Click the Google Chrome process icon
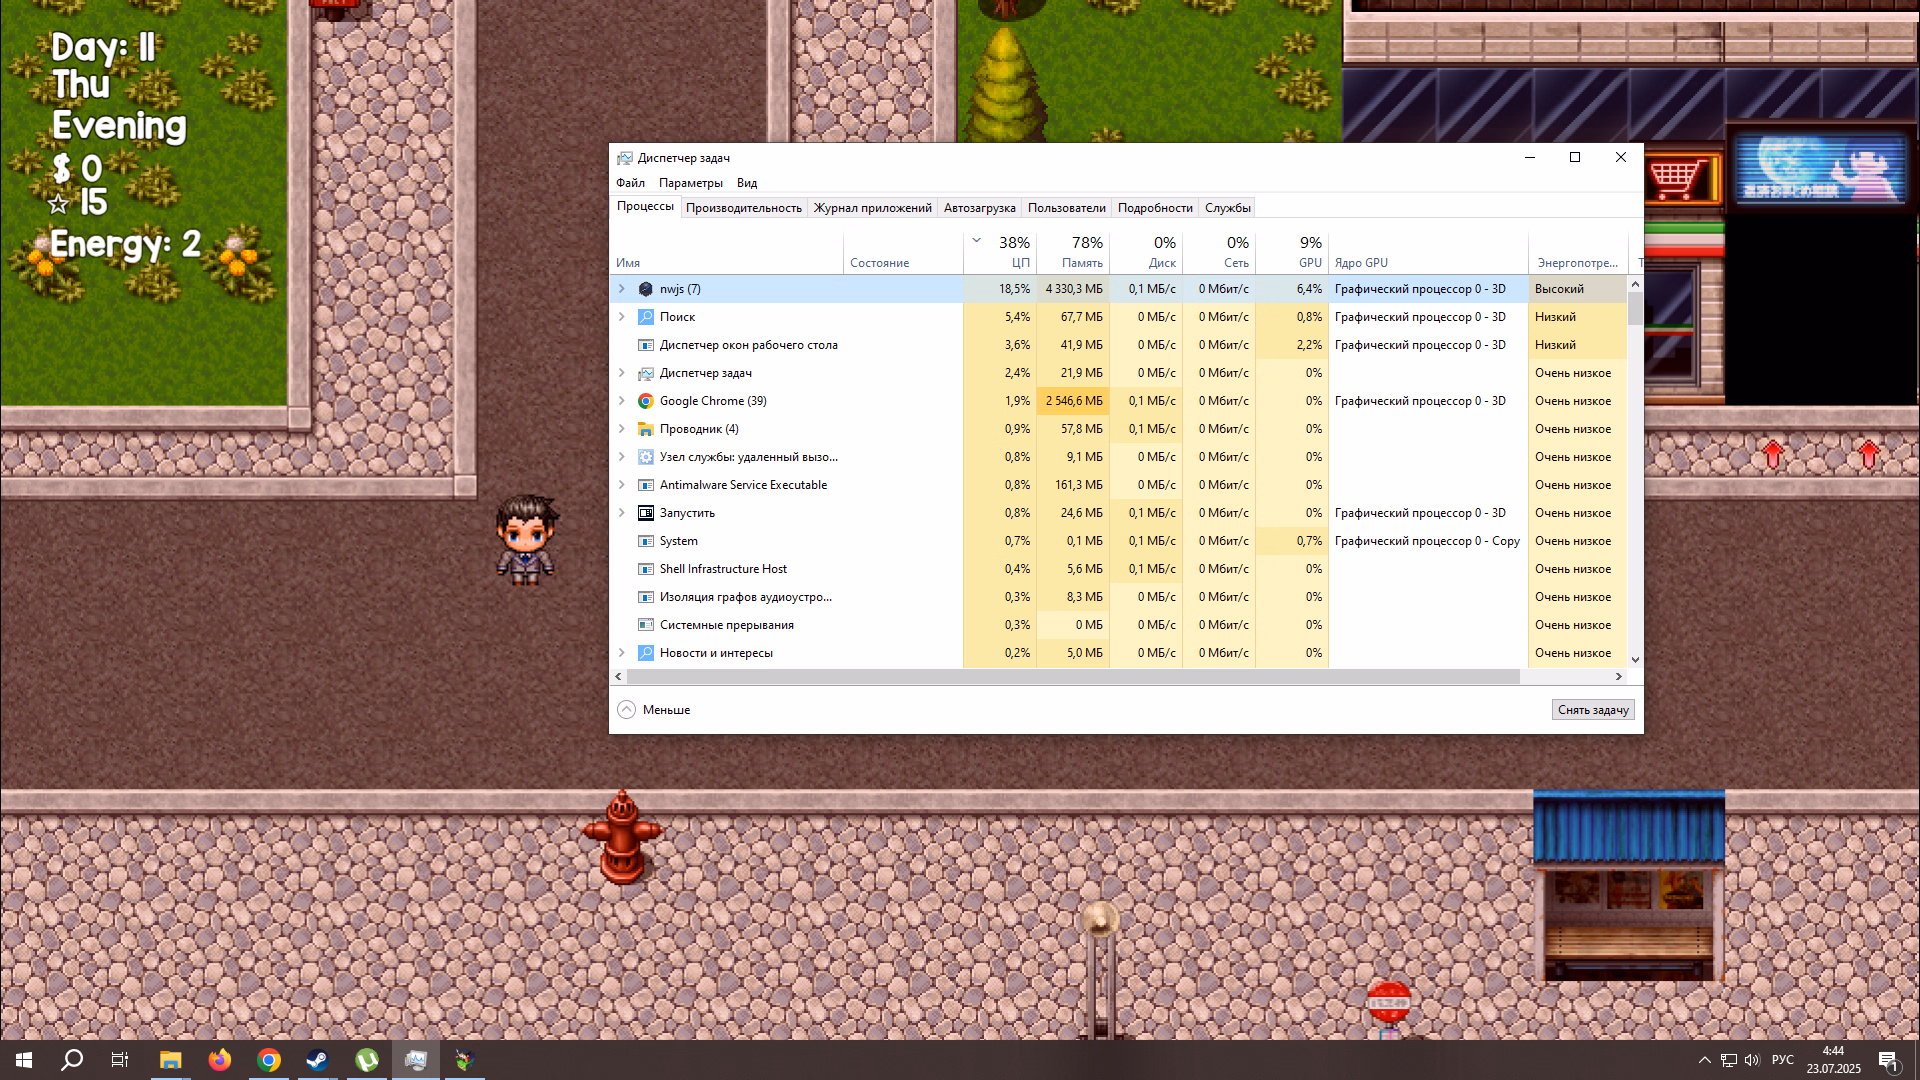The image size is (1920, 1080). tap(646, 401)
